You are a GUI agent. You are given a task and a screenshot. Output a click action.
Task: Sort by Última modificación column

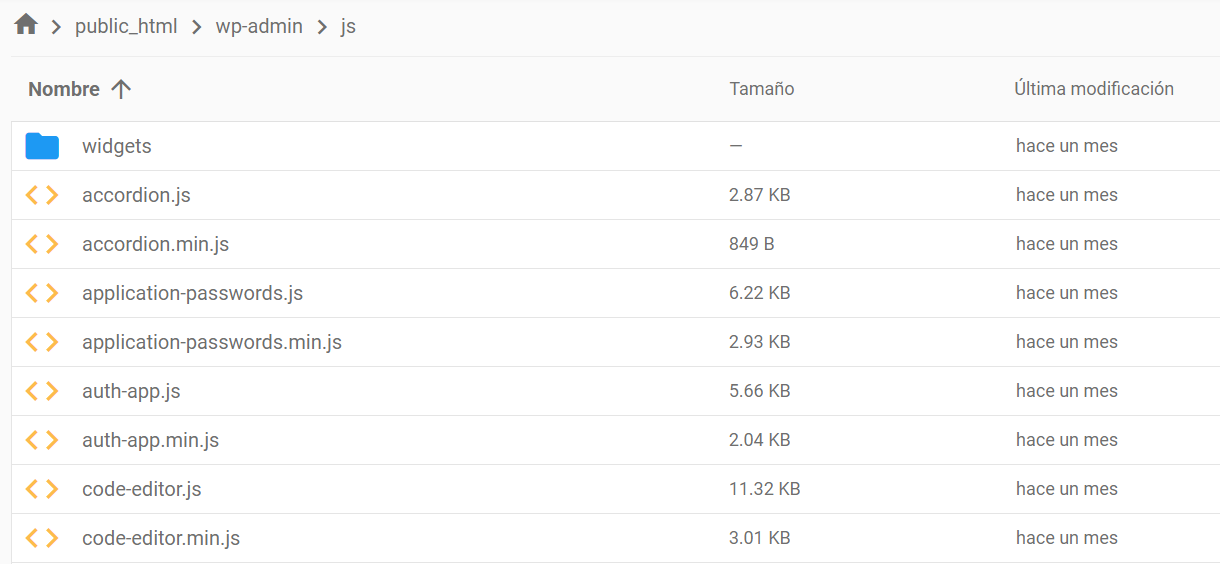(1093, 89)
